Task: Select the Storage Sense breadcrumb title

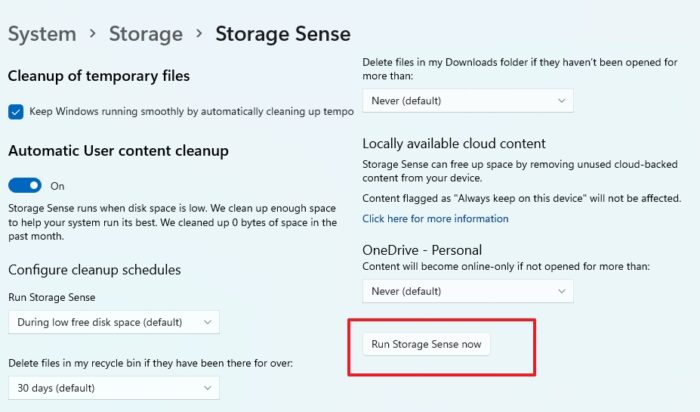Action: (283, 34)
